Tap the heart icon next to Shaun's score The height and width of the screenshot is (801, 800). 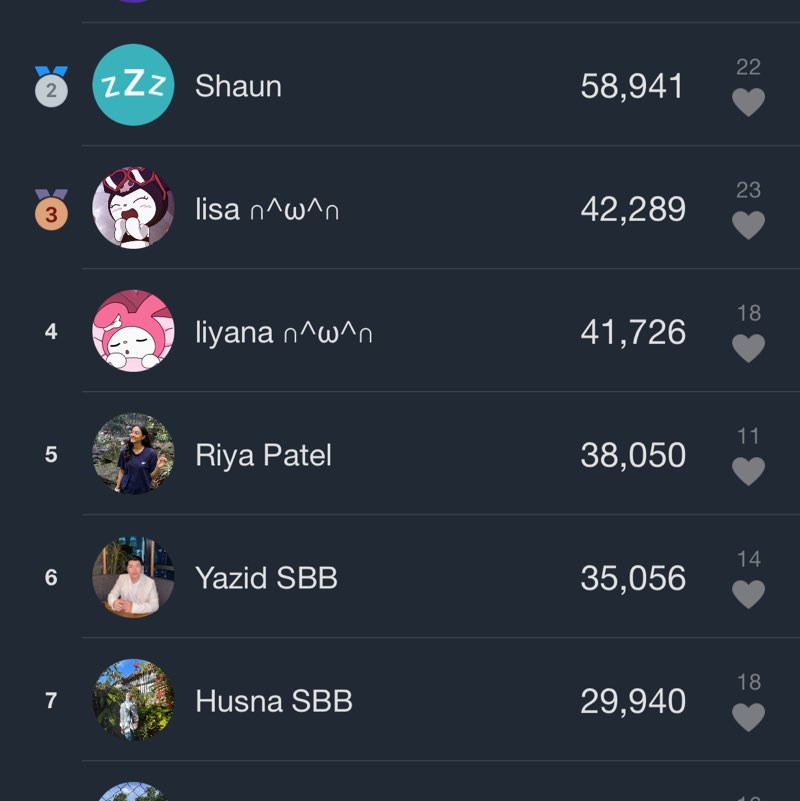(748, 102)
